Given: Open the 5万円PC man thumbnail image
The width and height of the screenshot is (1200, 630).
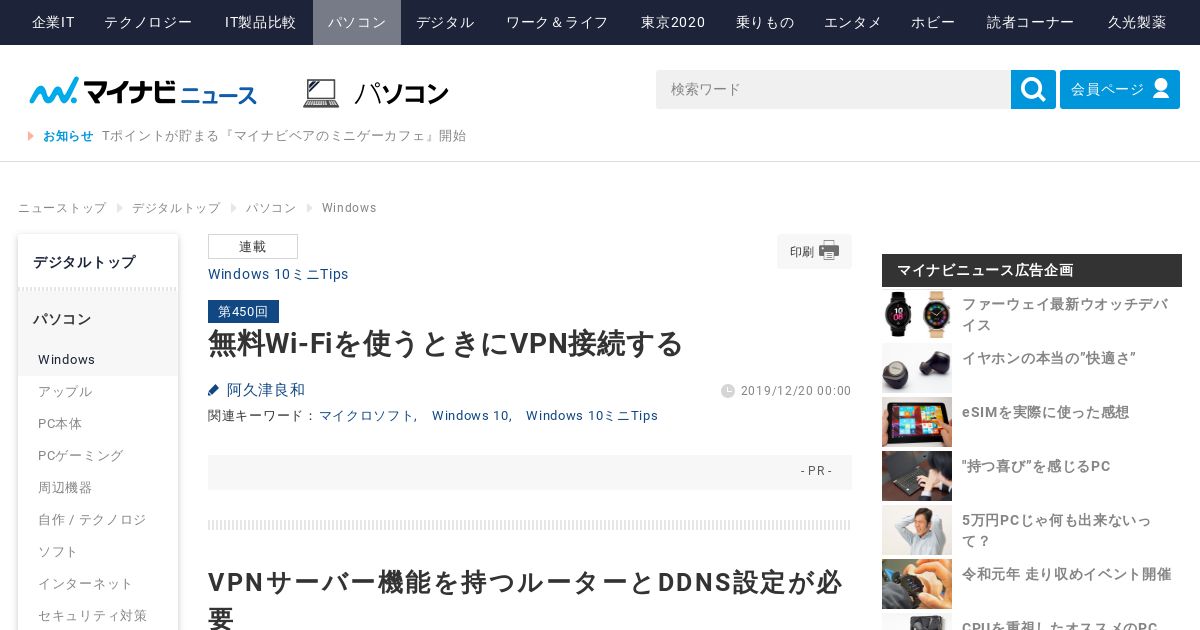Looking at the screenshot, I should tap(917, 530).
